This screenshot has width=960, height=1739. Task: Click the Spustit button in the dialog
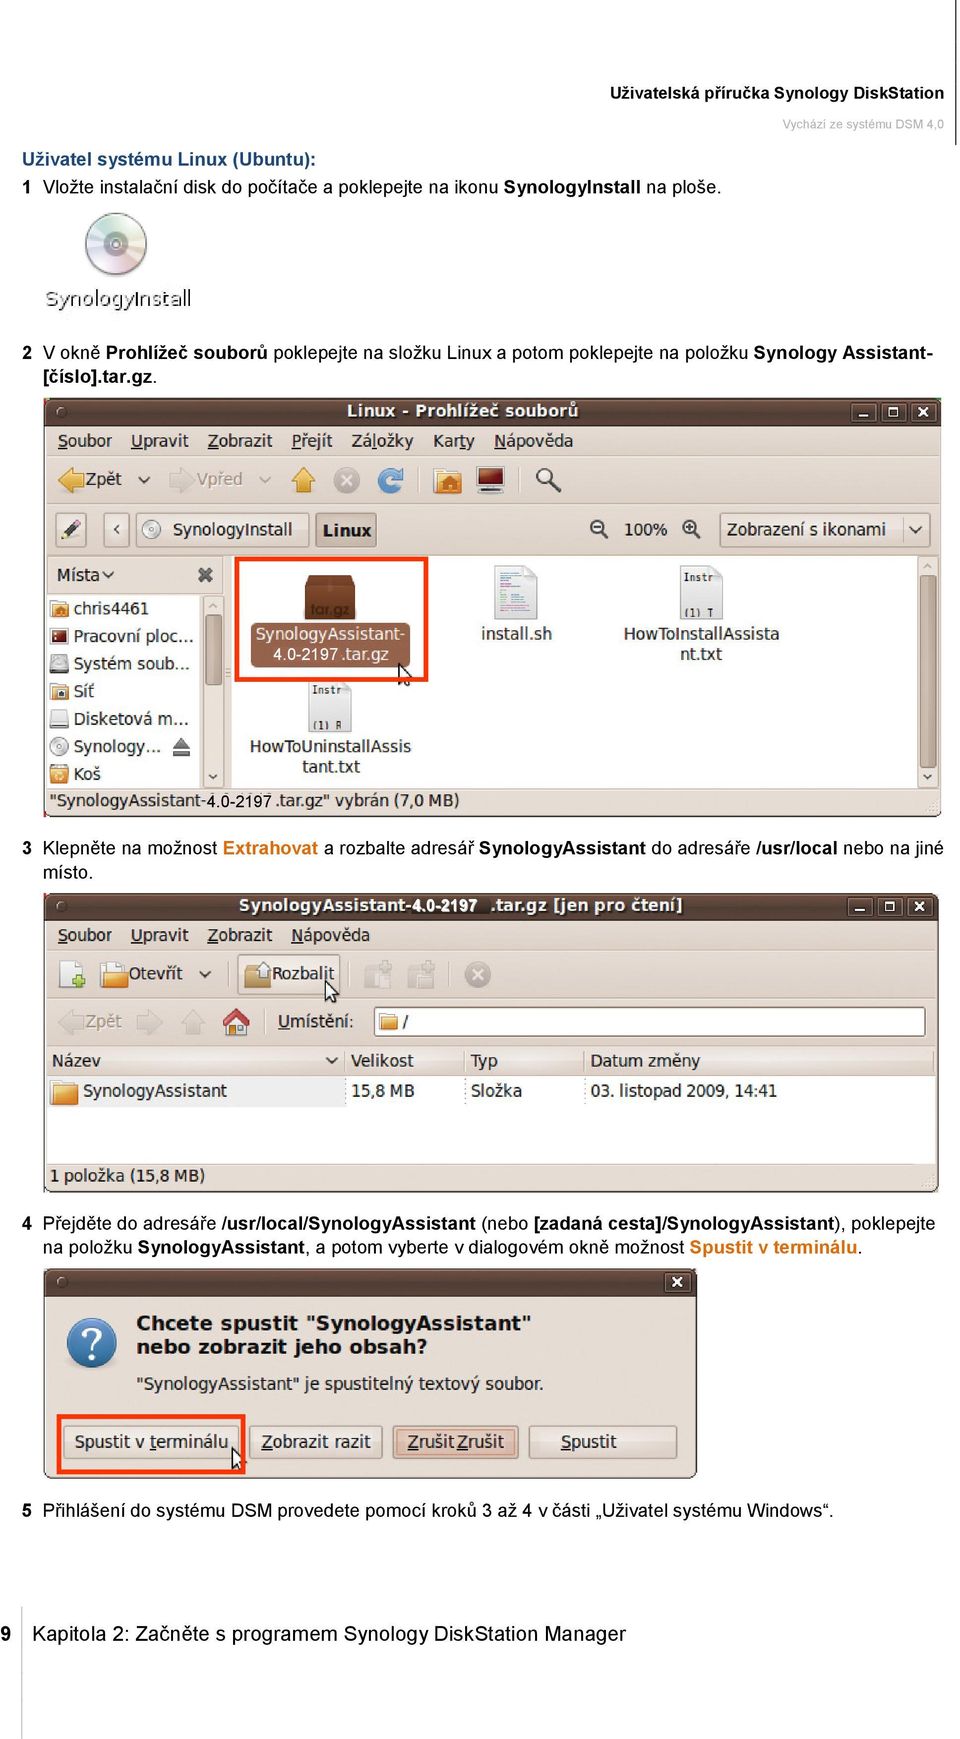click(602, 1442)
